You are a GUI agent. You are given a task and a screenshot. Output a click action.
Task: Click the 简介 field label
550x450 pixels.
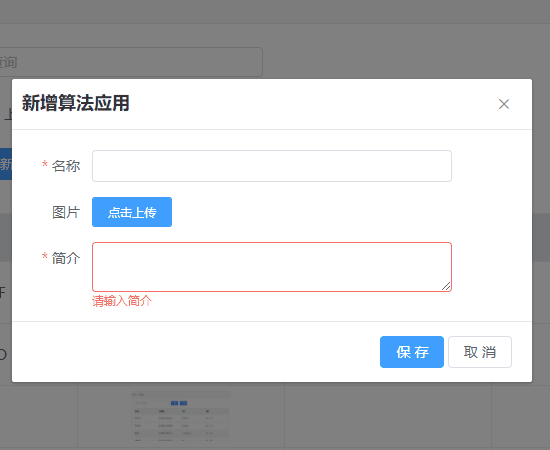click(x=66, y=258)
